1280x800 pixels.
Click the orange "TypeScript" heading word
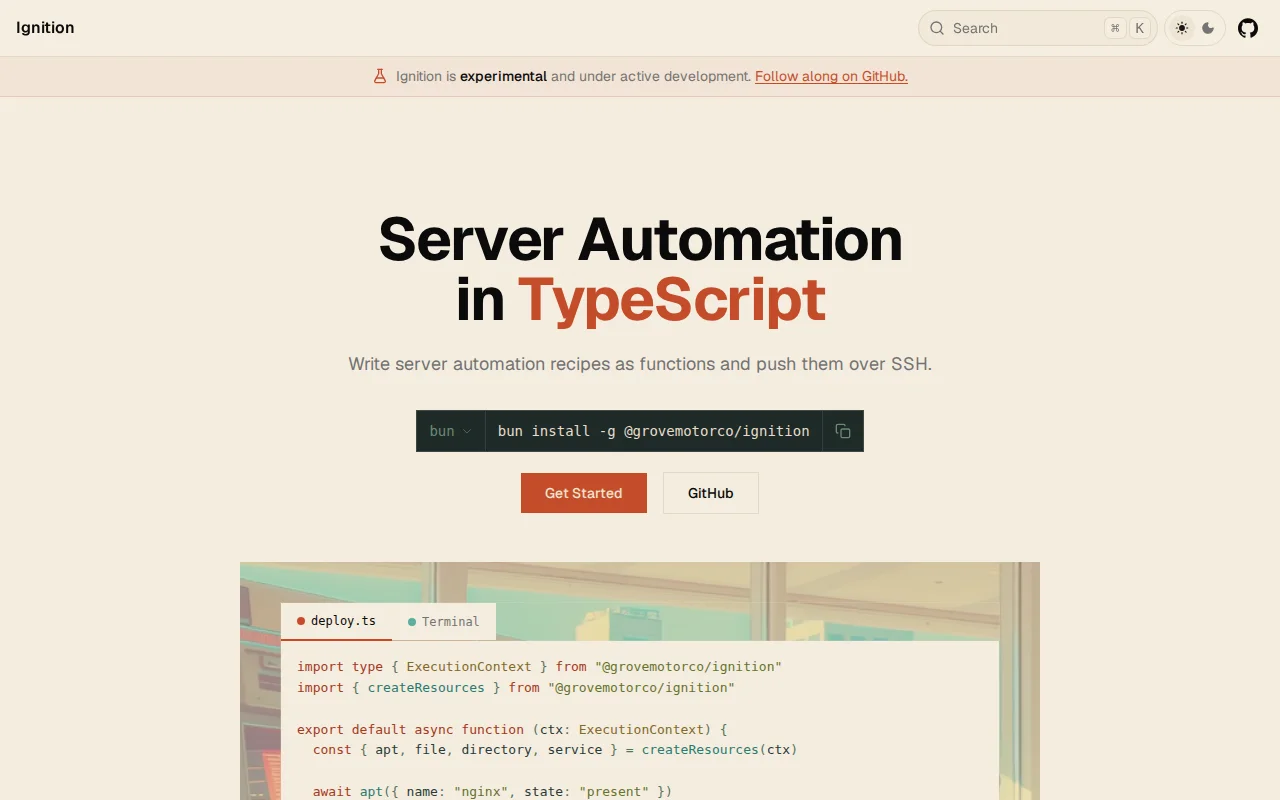coord(671,299)
